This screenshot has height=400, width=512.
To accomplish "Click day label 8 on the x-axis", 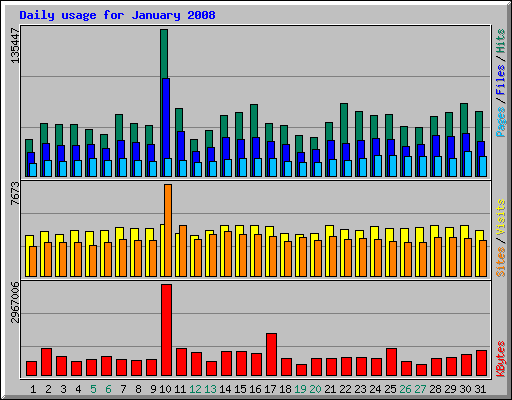I will click(138, 389).
